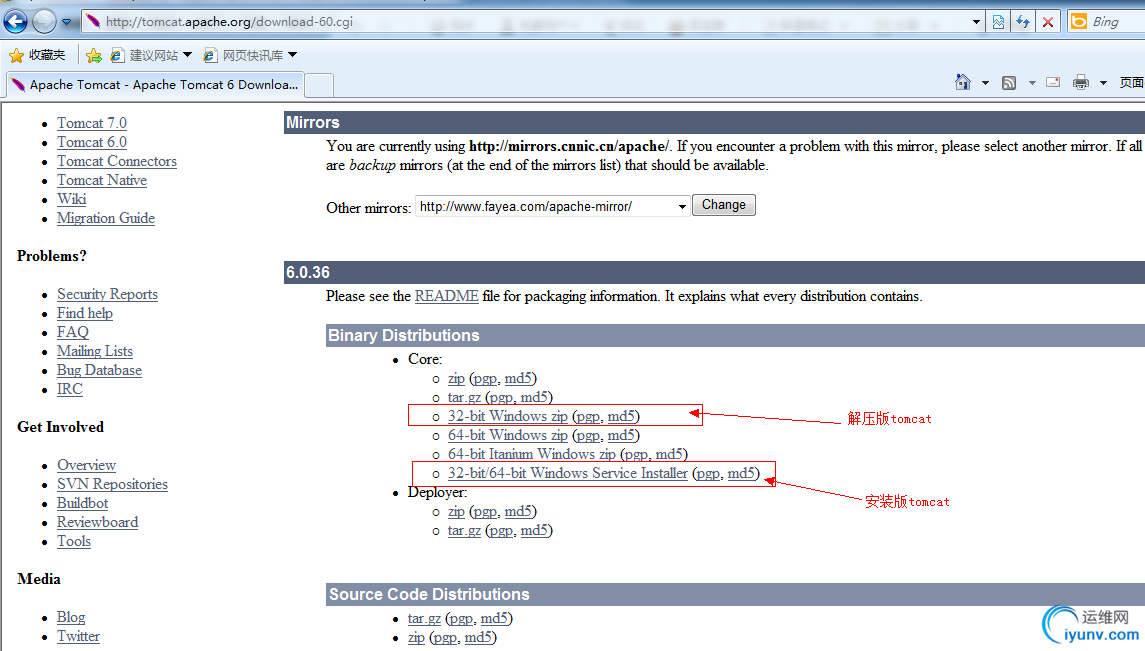Open the Blog link
The width and height of the screenshot is (1145, 651).
click(71, 617)
